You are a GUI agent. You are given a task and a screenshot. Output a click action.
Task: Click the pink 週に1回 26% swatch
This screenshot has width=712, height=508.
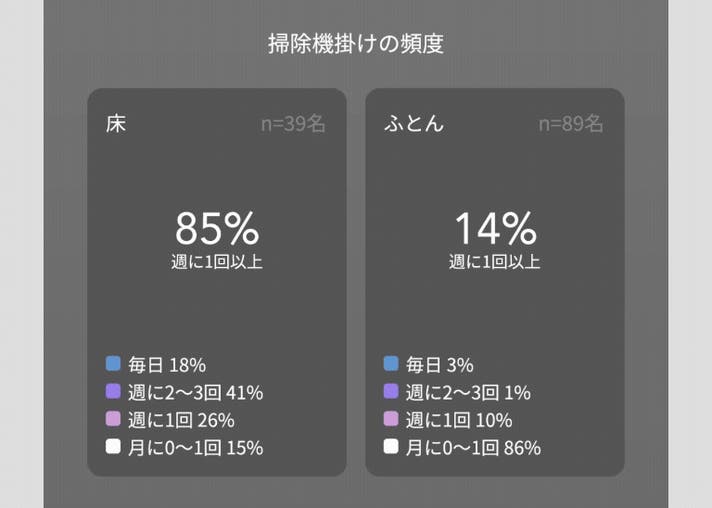(x=113, y=419)
